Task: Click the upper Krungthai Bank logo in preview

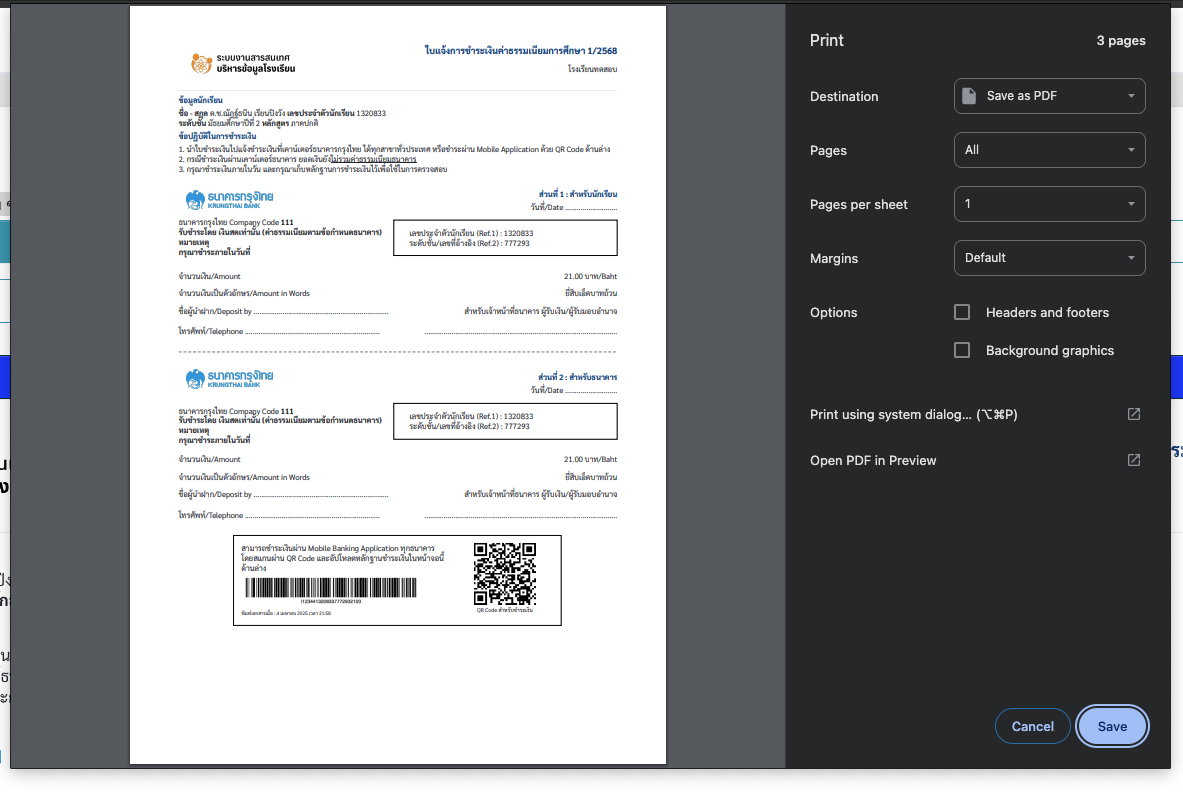Action: (230, 199)
